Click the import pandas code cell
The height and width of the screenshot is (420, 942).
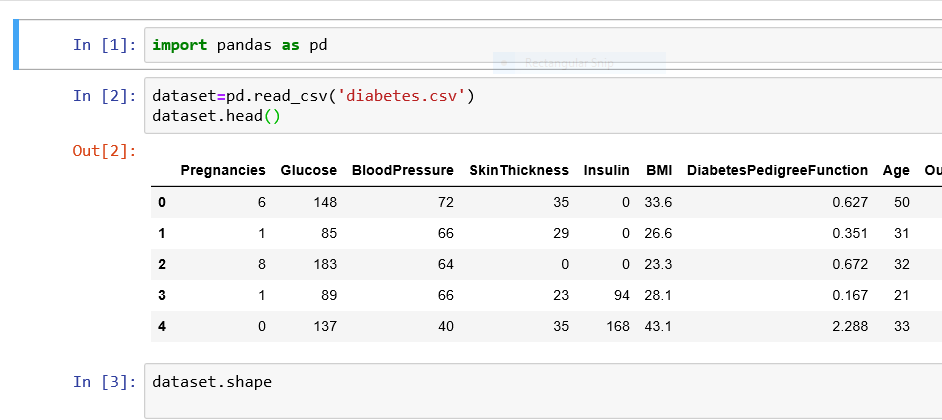540,45
